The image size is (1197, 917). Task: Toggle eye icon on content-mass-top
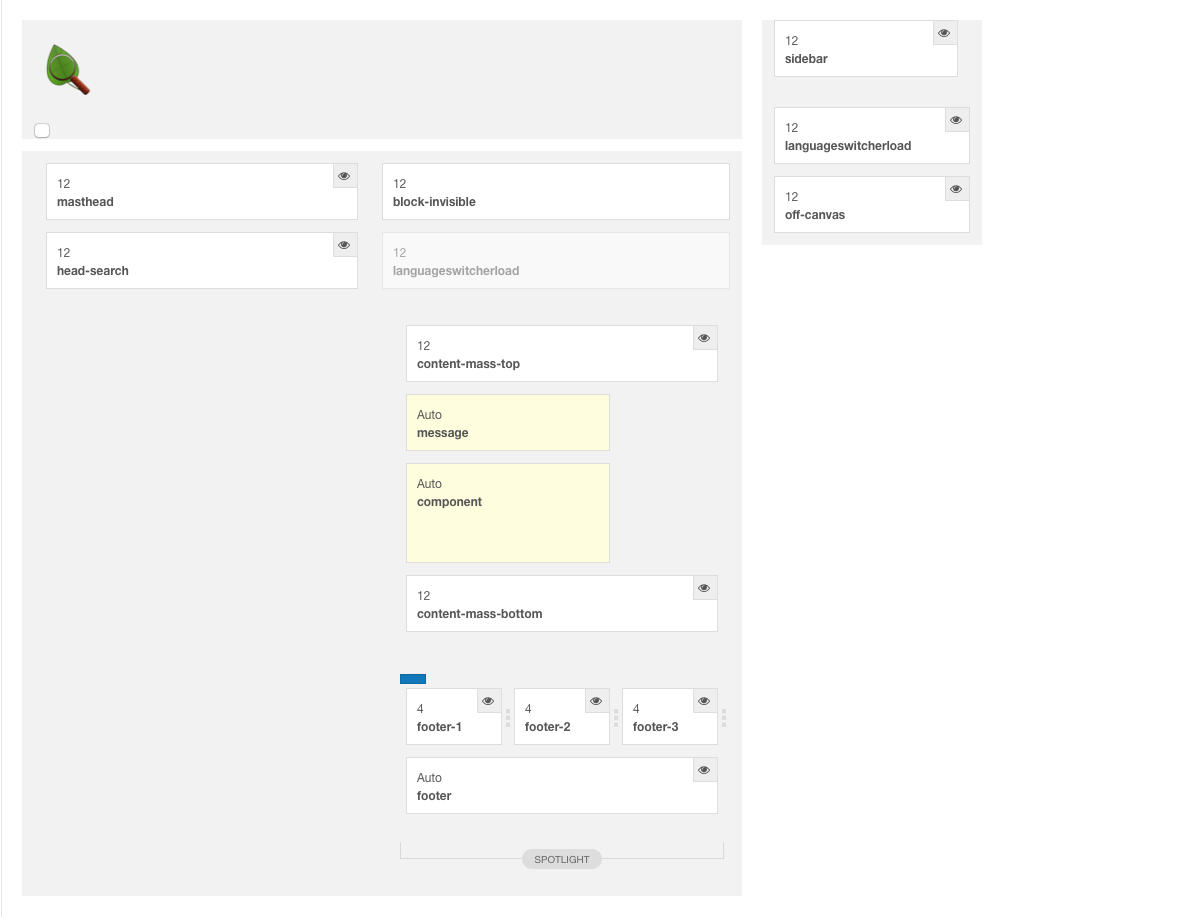(704, 338)
